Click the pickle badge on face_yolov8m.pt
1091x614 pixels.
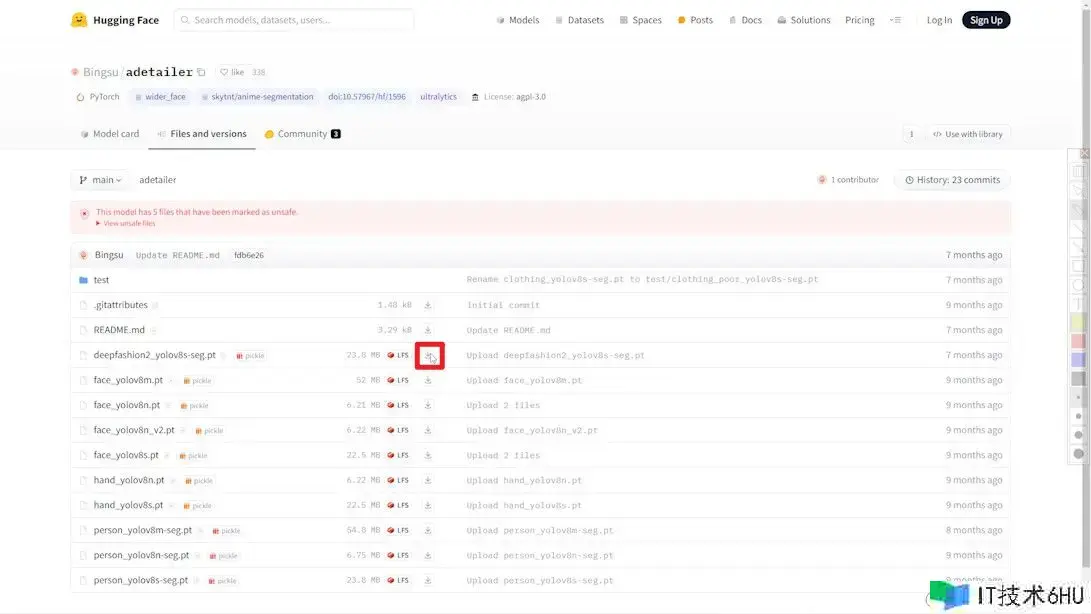pyautogui.click(x=197, y=381)
